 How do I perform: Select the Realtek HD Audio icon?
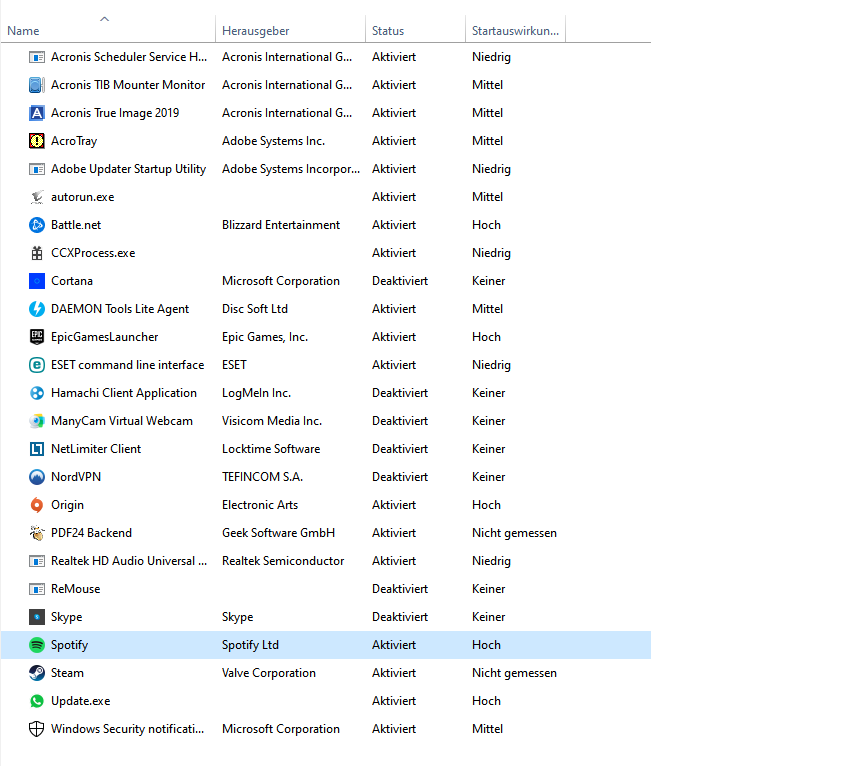pos(37,561)
